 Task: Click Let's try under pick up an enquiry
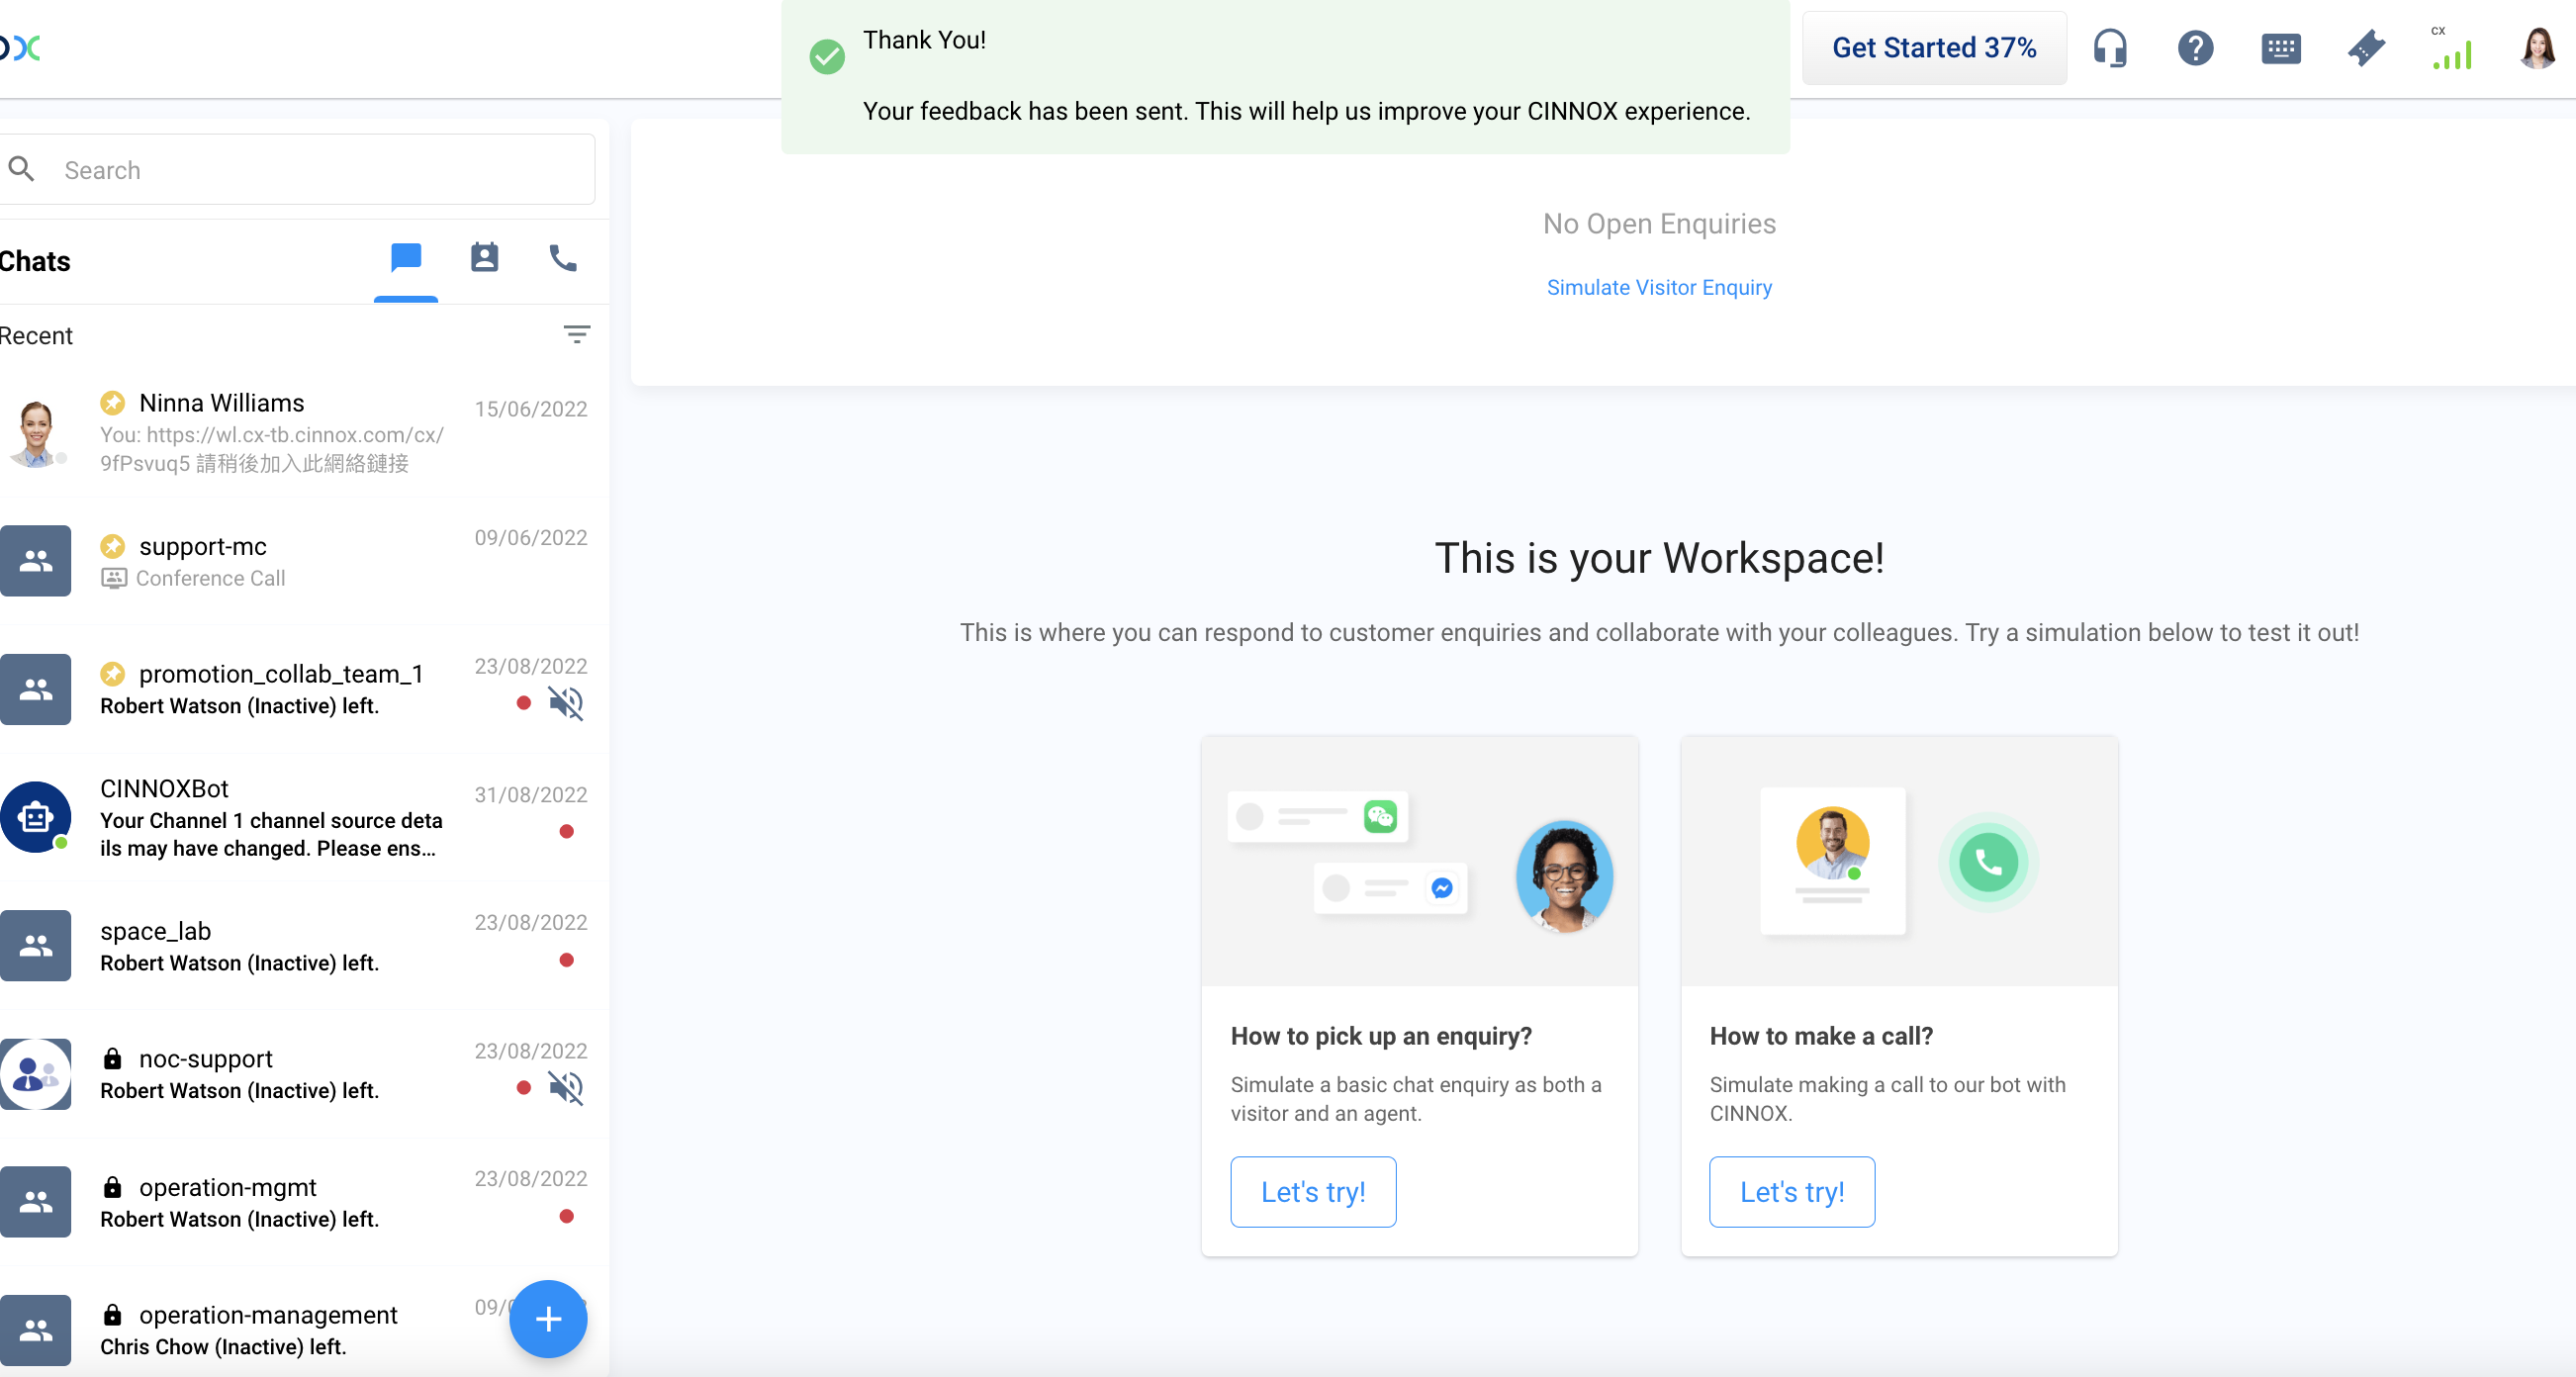1312,1191
